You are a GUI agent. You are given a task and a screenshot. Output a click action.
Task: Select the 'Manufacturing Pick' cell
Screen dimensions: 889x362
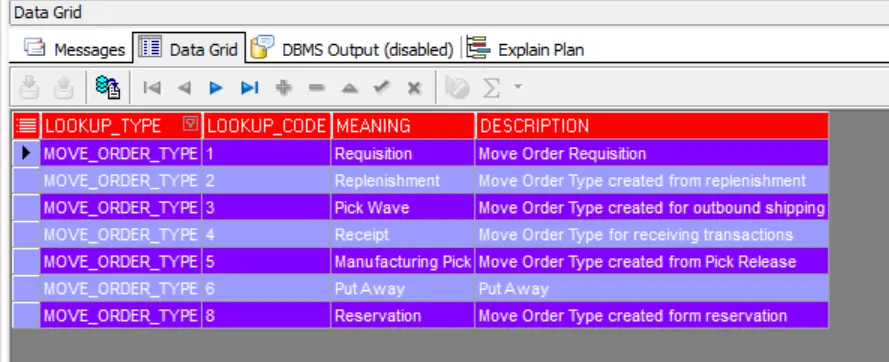(403, 262)
